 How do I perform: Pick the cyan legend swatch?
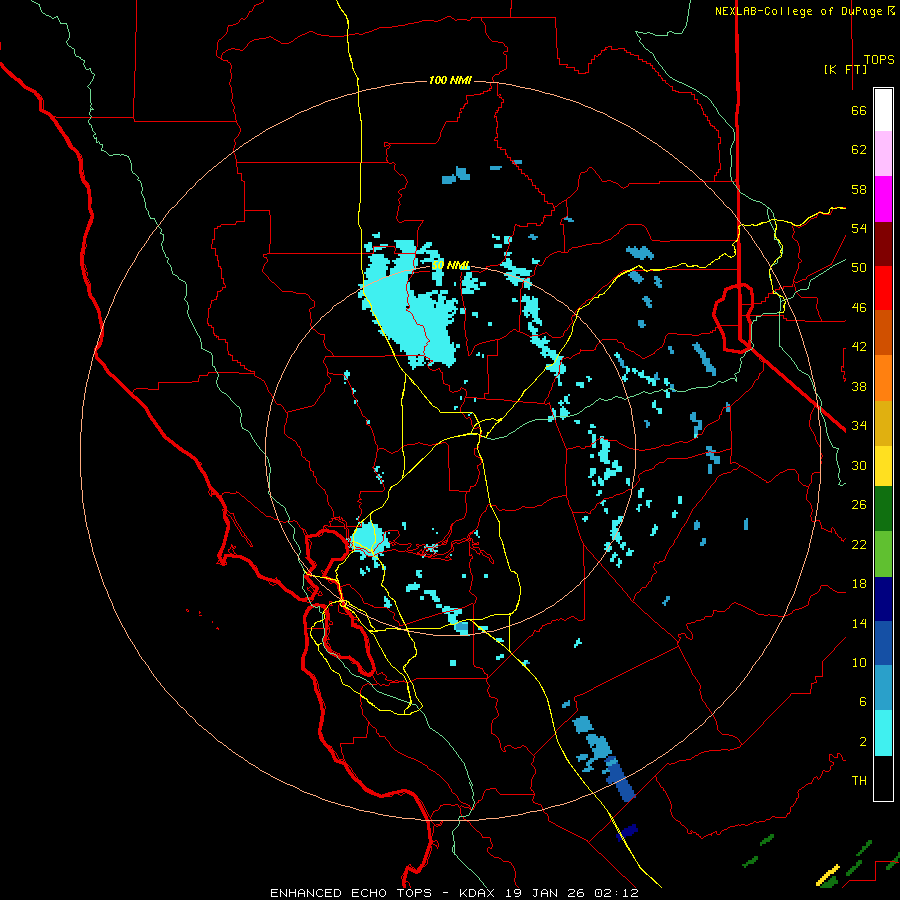click(883, 733)
